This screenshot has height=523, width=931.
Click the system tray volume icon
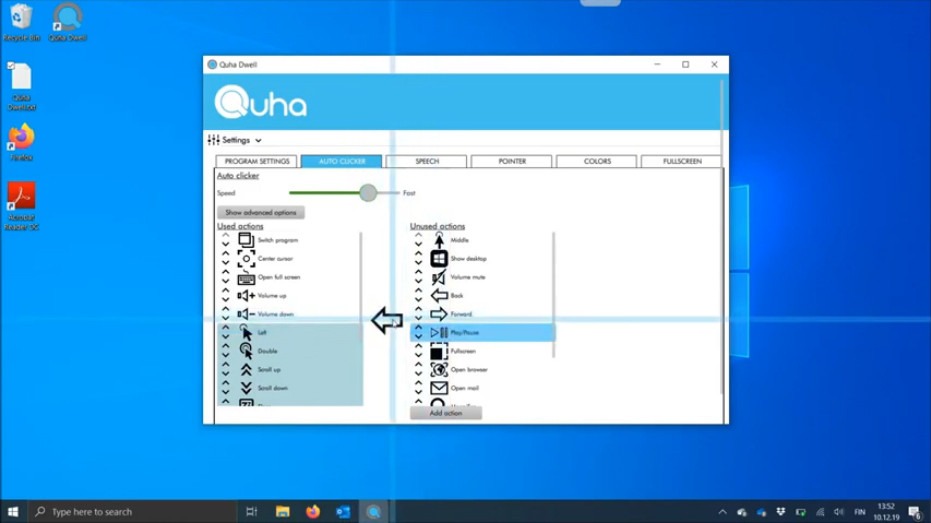(x=838, y=512)
